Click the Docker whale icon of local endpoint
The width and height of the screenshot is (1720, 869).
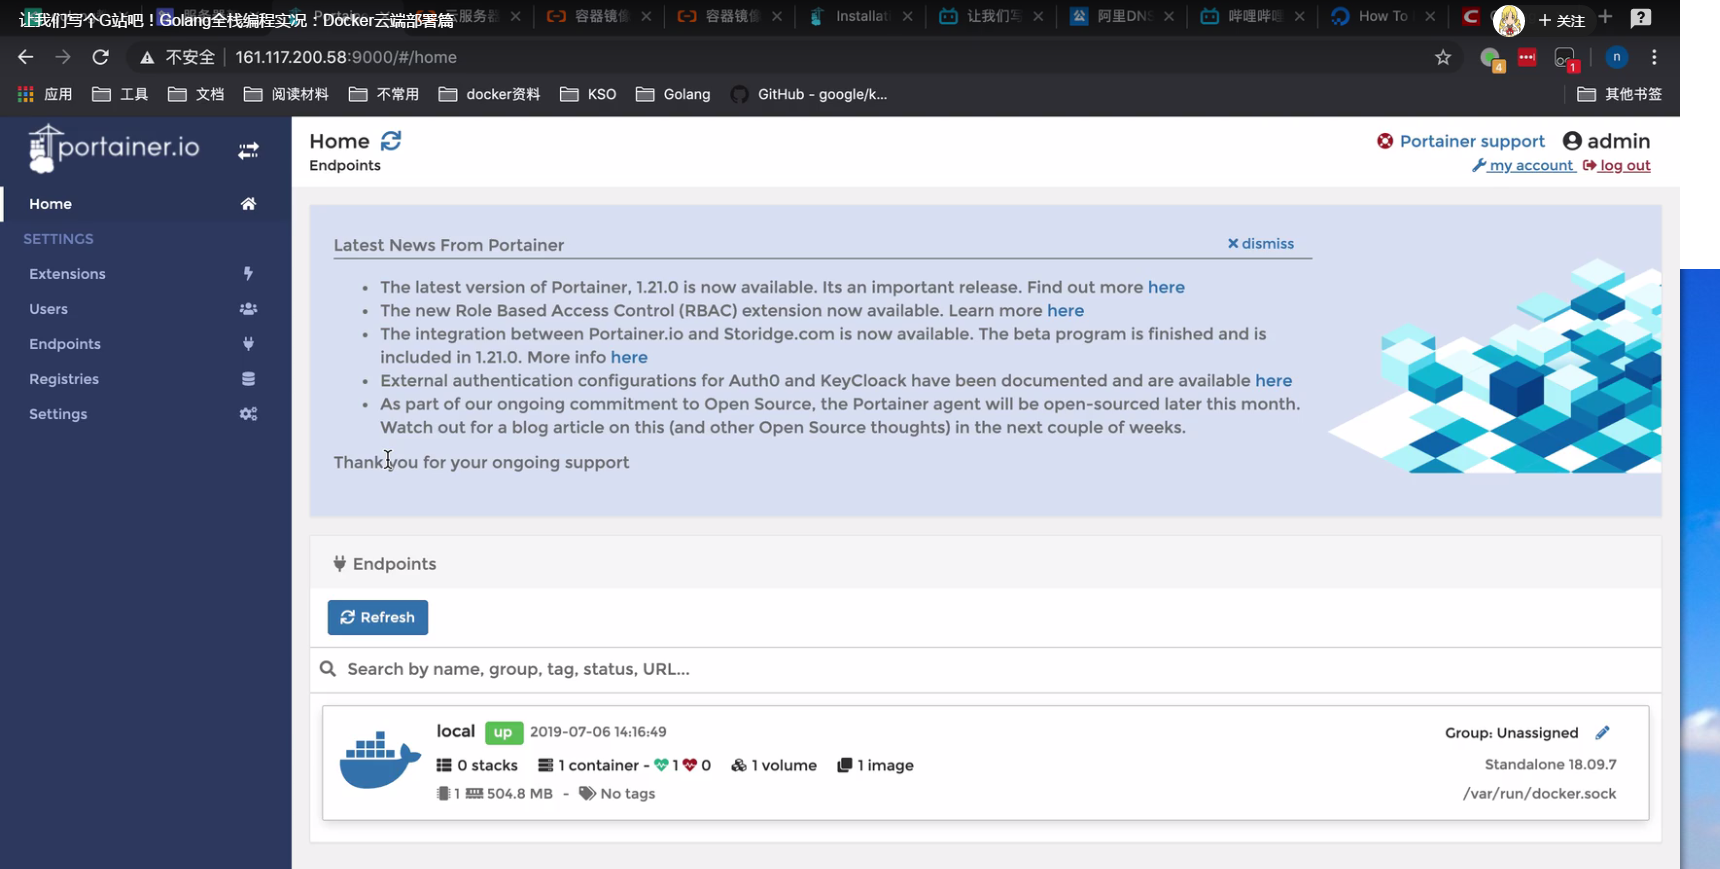(380, 760)
